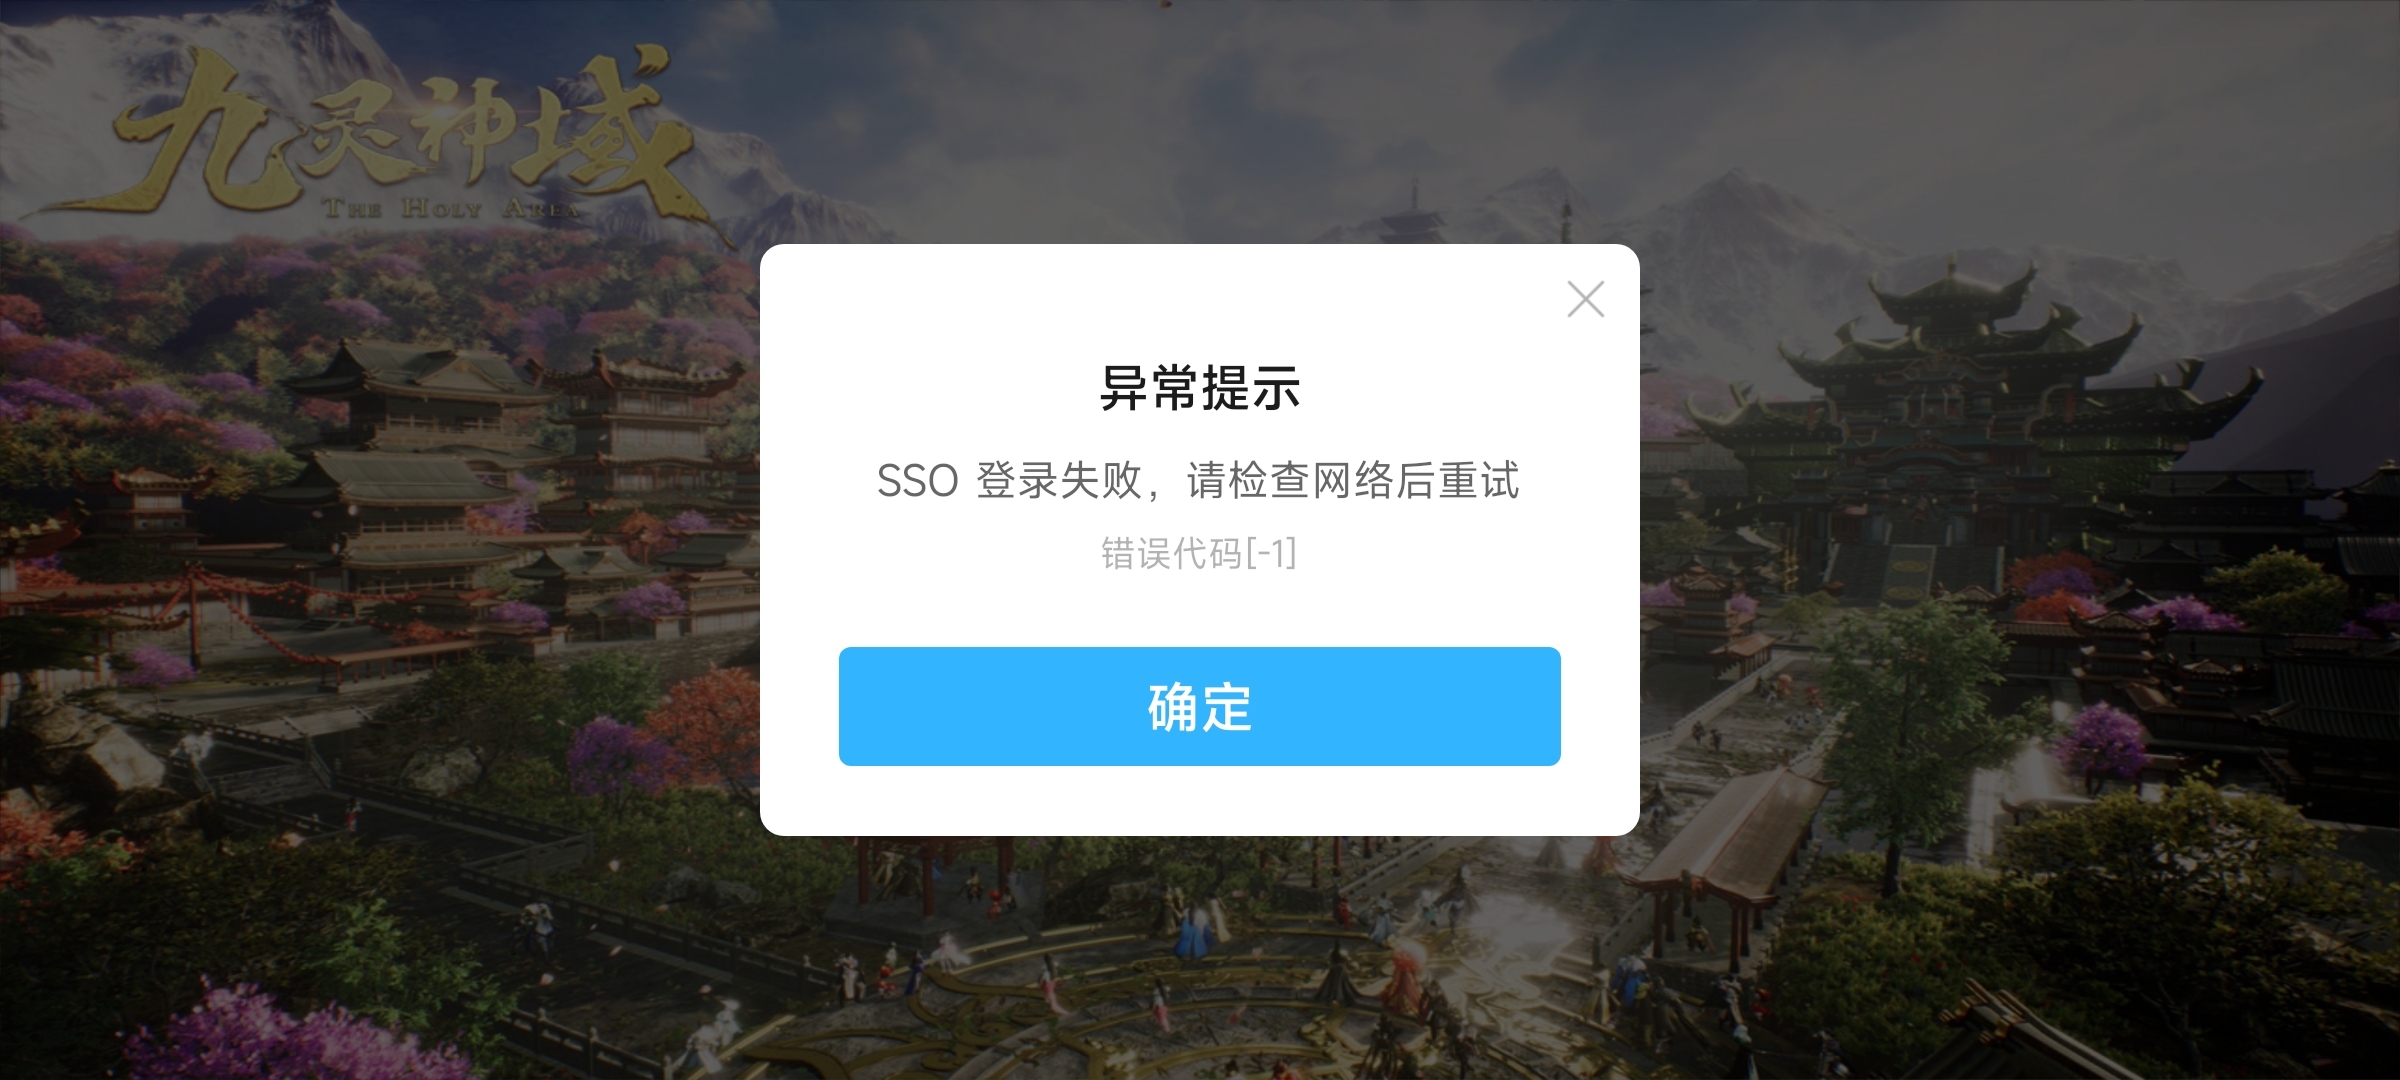
Task: Confirm the error with the blue 确定 button
Action: tap(1199, 706)
